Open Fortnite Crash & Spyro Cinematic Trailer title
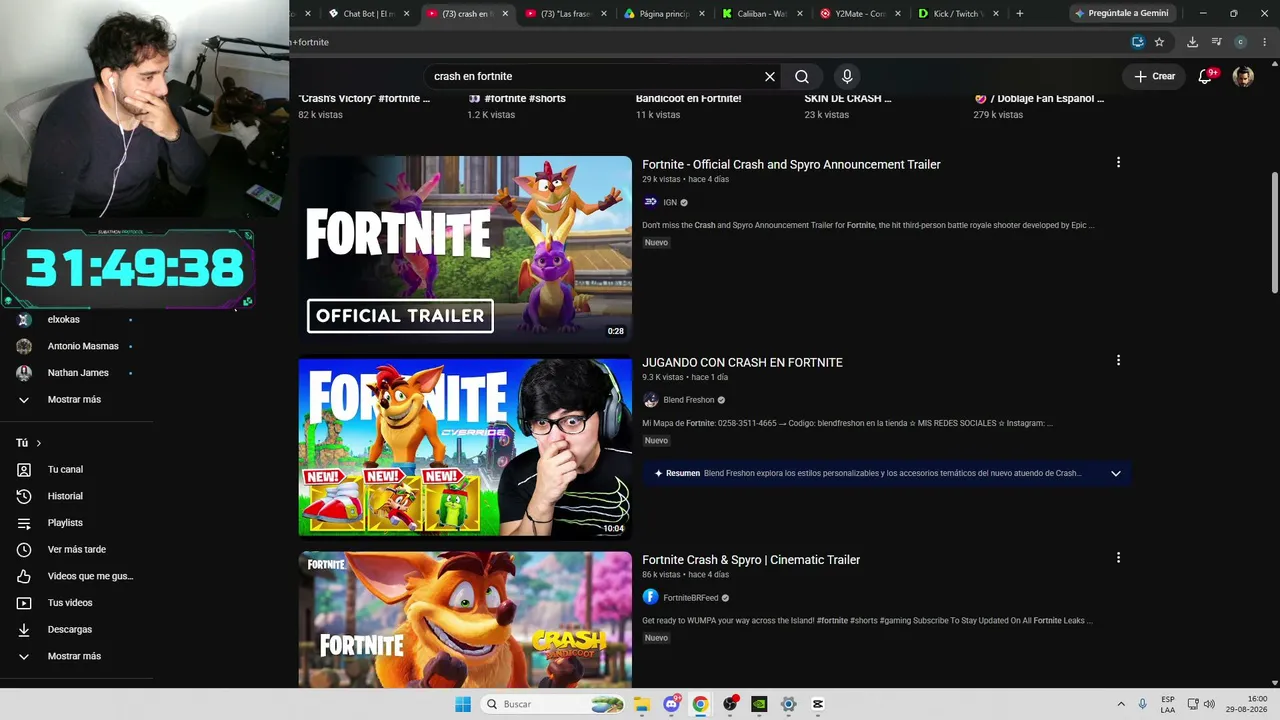The width and height of the screenshot is (1280, 720). (x=751, y=560)
